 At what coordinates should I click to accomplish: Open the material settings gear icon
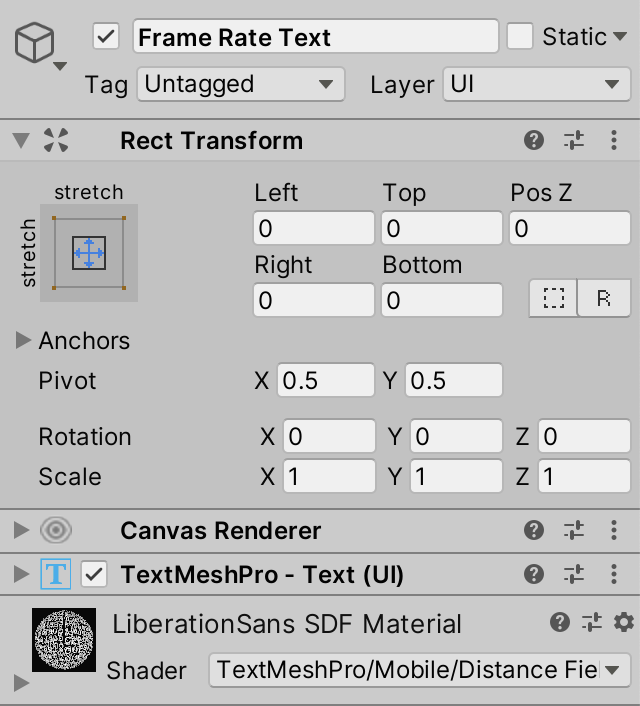point(624,623)
